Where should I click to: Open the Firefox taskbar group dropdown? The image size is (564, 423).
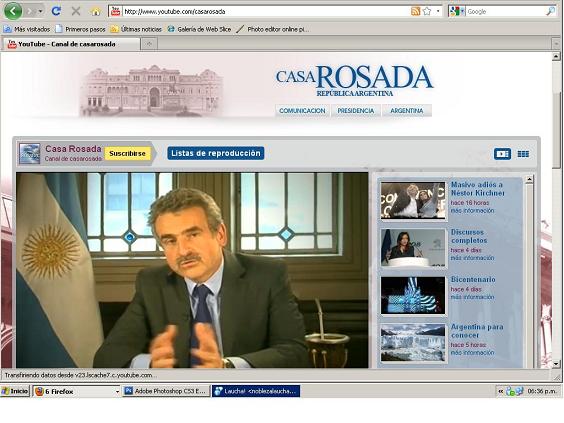point(117,391)
